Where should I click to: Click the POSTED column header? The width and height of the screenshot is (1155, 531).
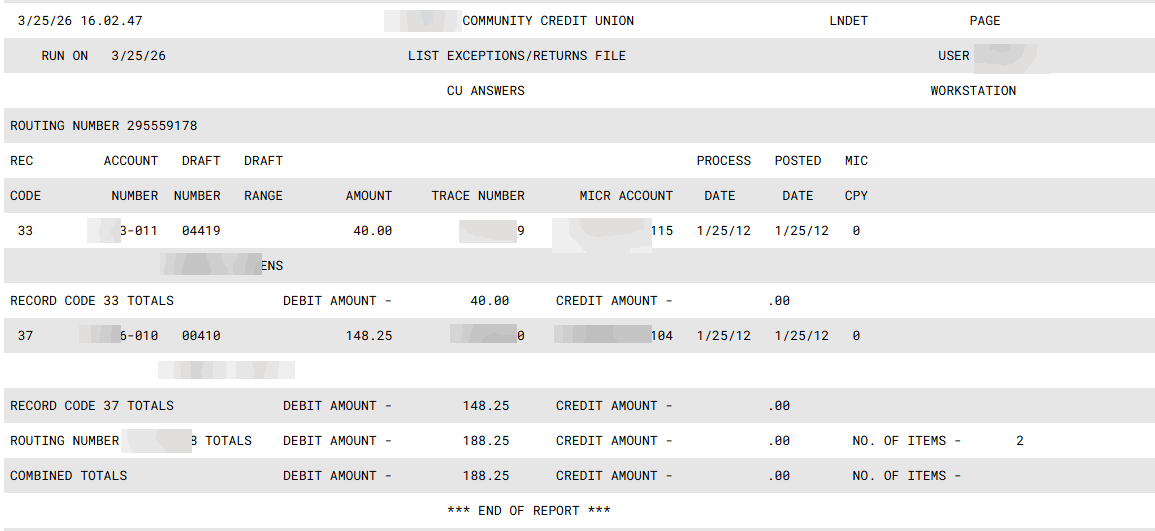pyautogui.click(x=797, y=161)
